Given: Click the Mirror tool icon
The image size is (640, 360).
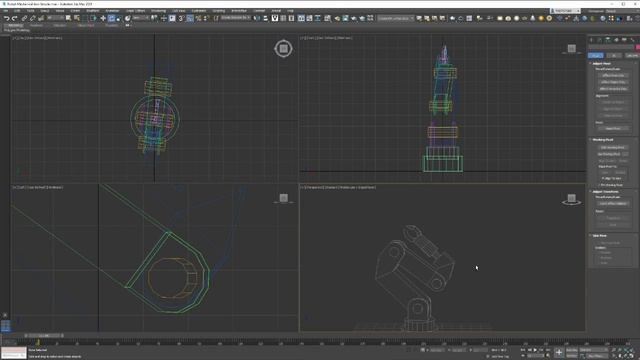Looking at the screenshot, I should coord(257,18).
